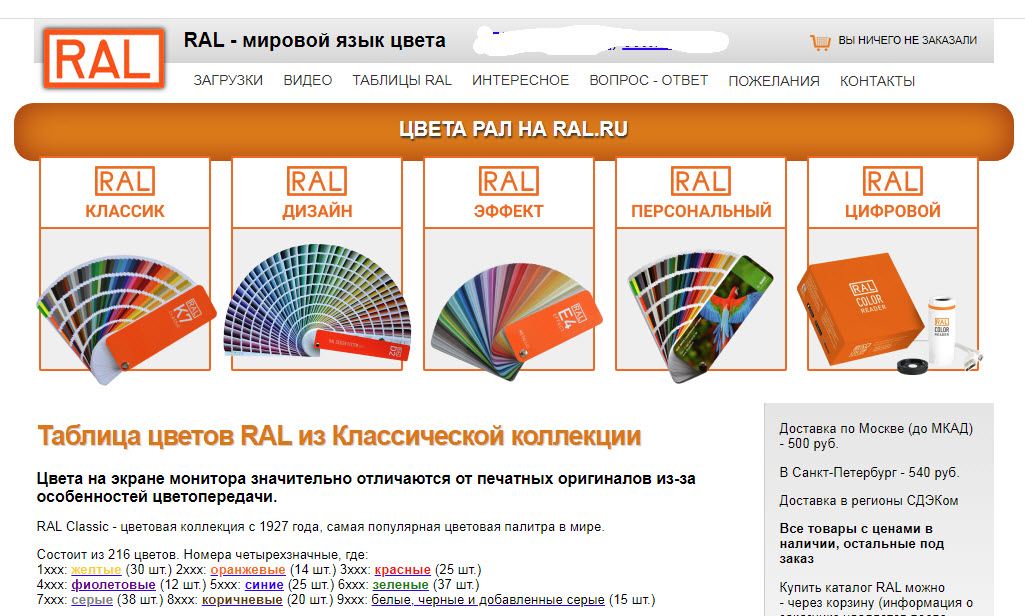This screenshot has width=1025, height=616.
Task: Click the RAL Classic 1927 года description
Action: 320,527
